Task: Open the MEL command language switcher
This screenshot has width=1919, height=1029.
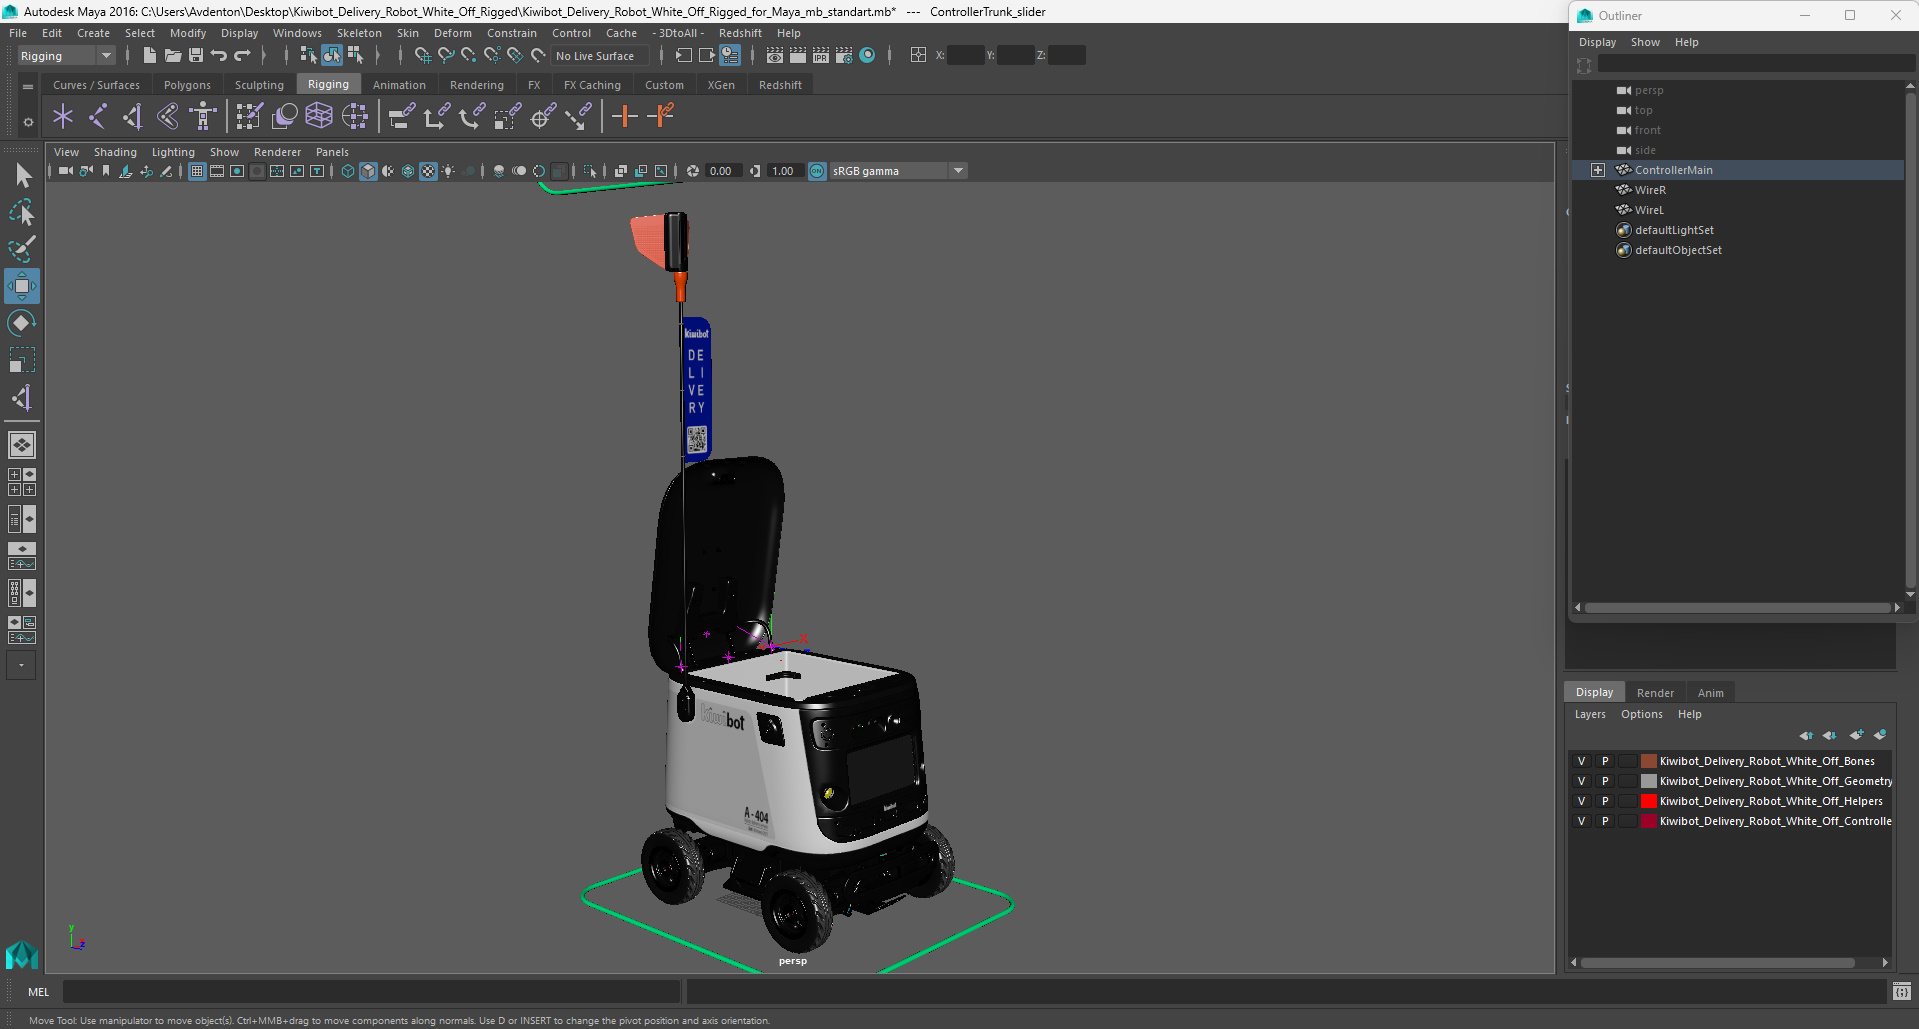Action: click(x=38, y=993)
